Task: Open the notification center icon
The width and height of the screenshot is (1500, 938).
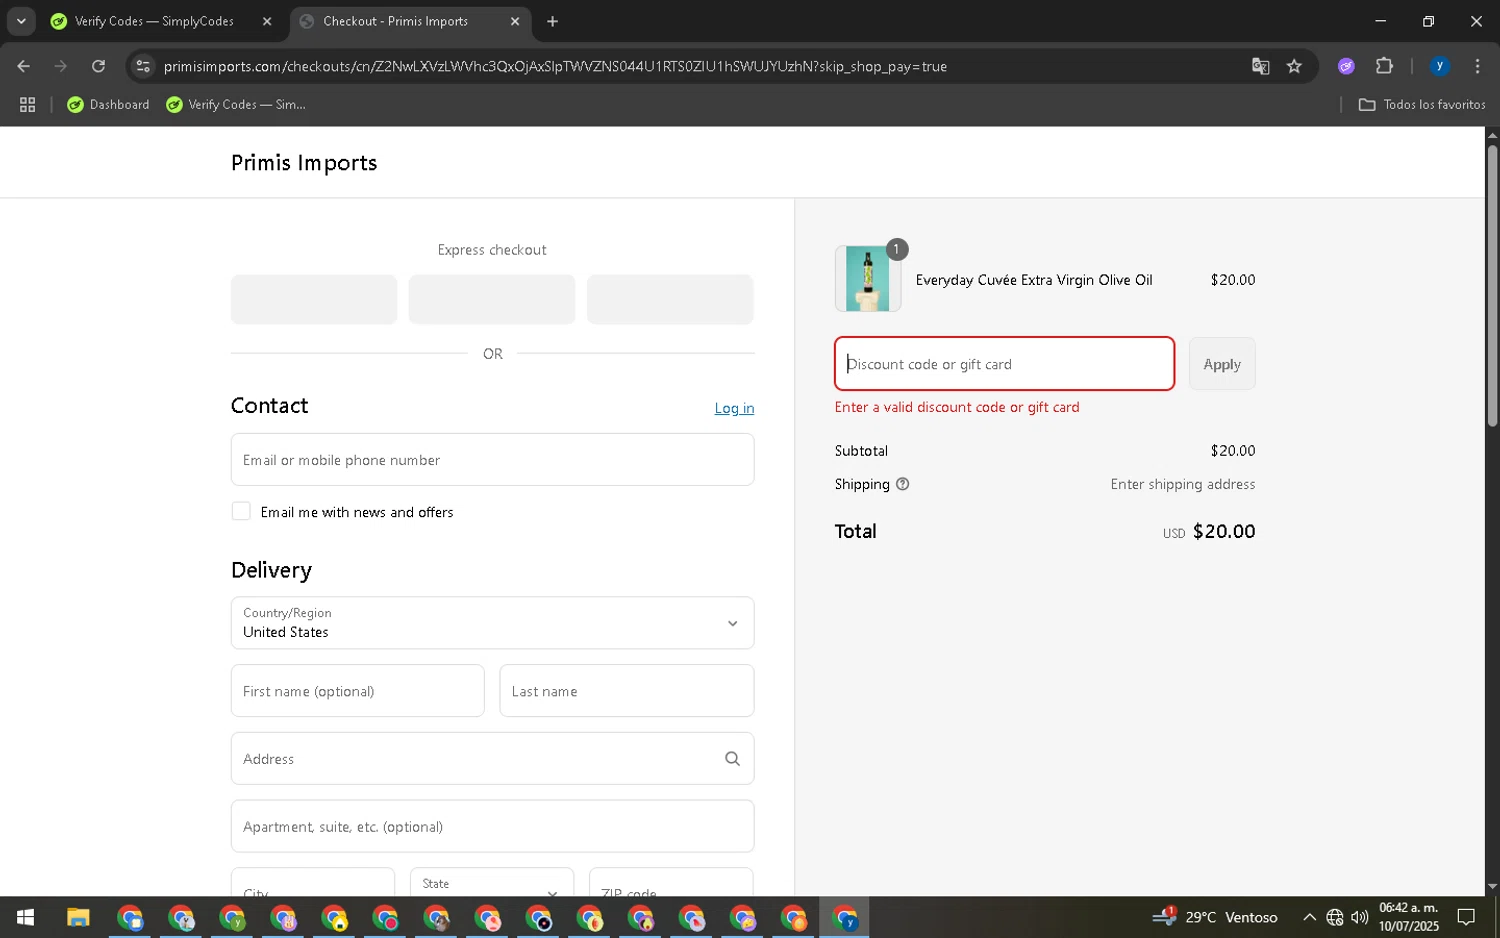Action: [1466, 917]
